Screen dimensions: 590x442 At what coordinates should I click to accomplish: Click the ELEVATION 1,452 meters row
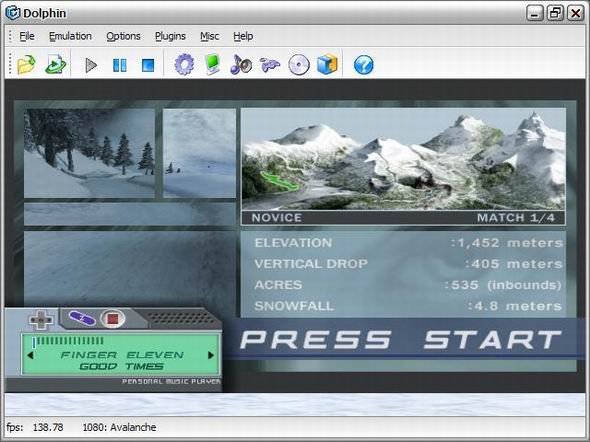tap(409, 243)
